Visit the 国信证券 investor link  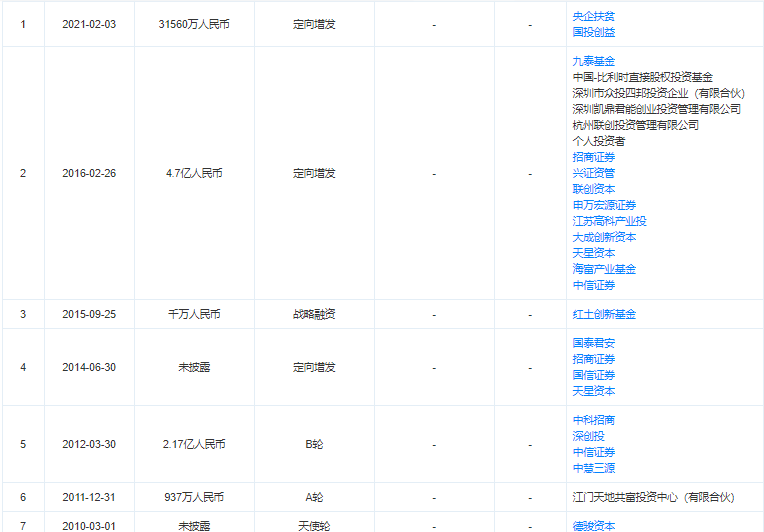[593, 375]
